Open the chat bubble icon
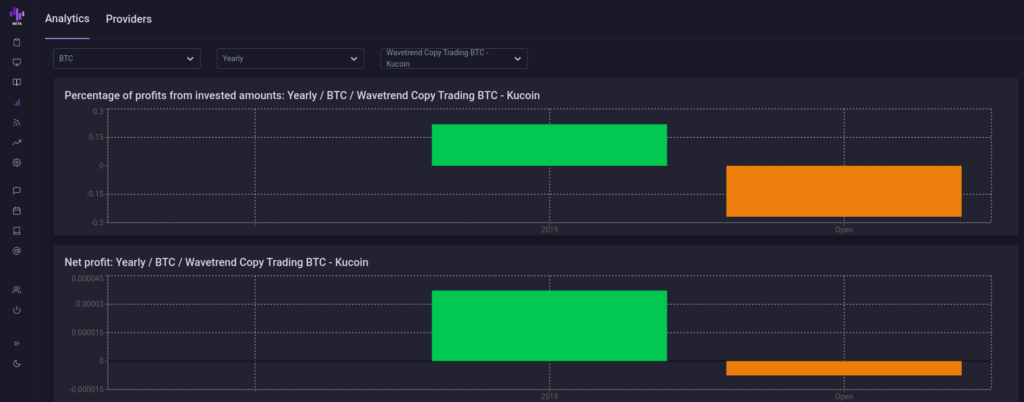Screen dimensions: 1024x402 click(16, 190)
